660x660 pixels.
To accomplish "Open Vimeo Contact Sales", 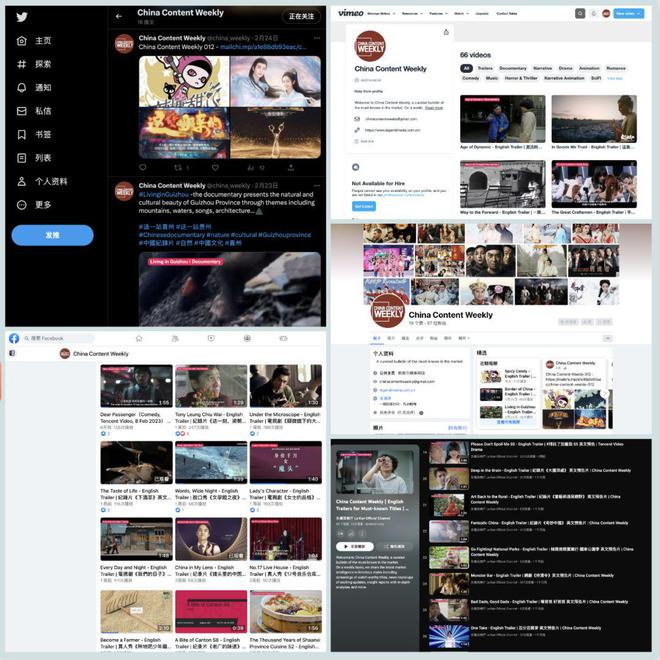I will click(x=507, y=13).
